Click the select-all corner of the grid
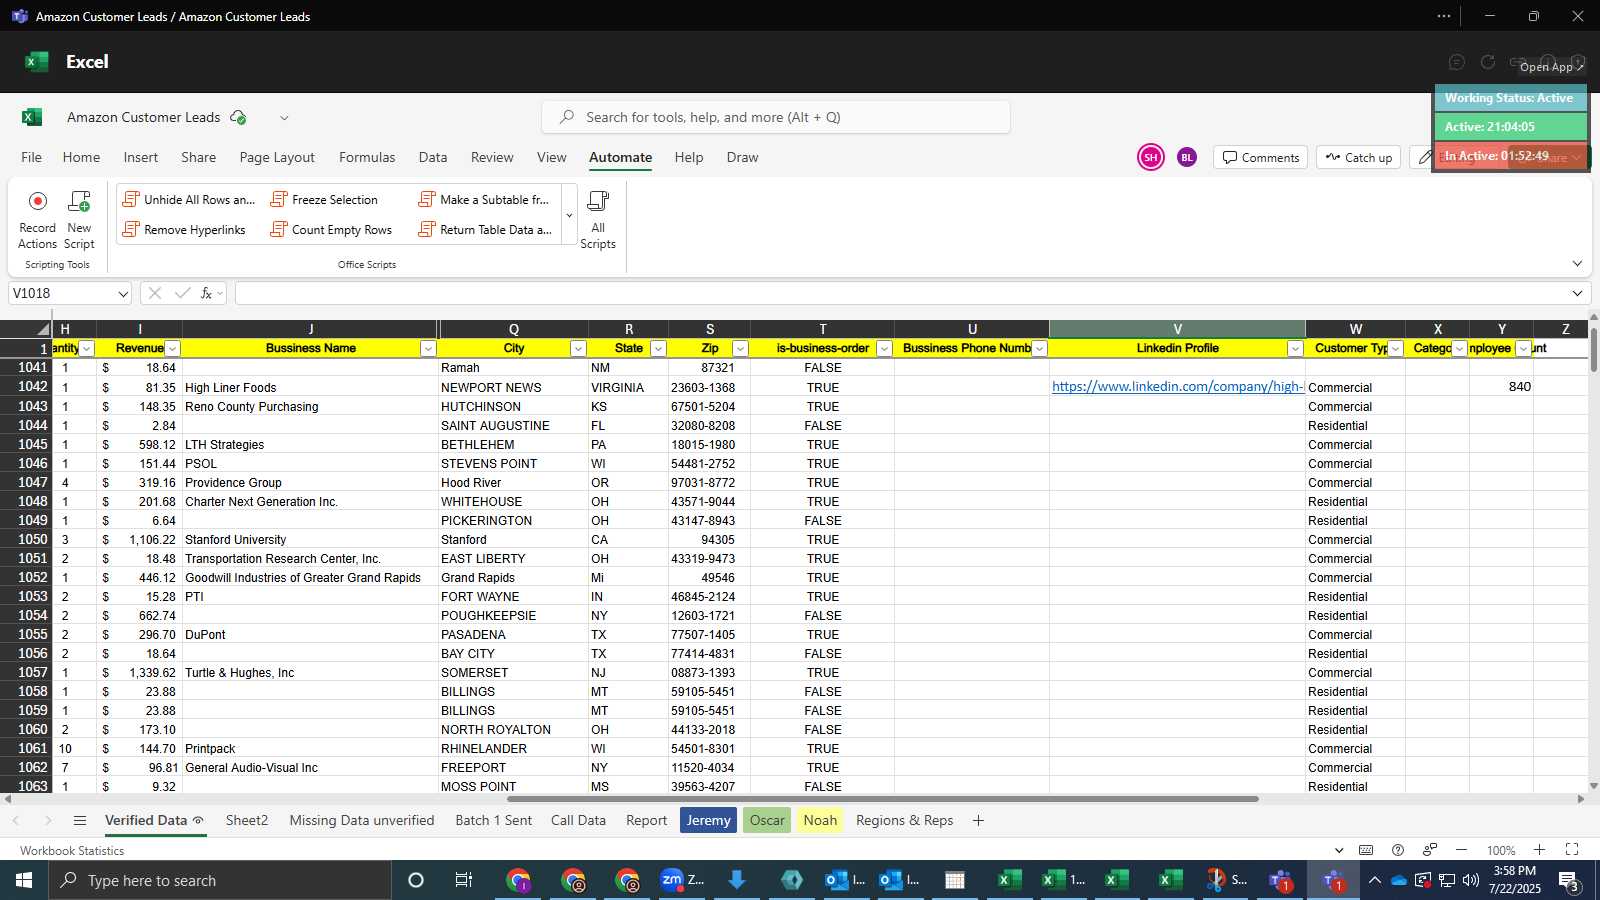This screenshot has width=1600, height=900. click(x=25, y=329)
